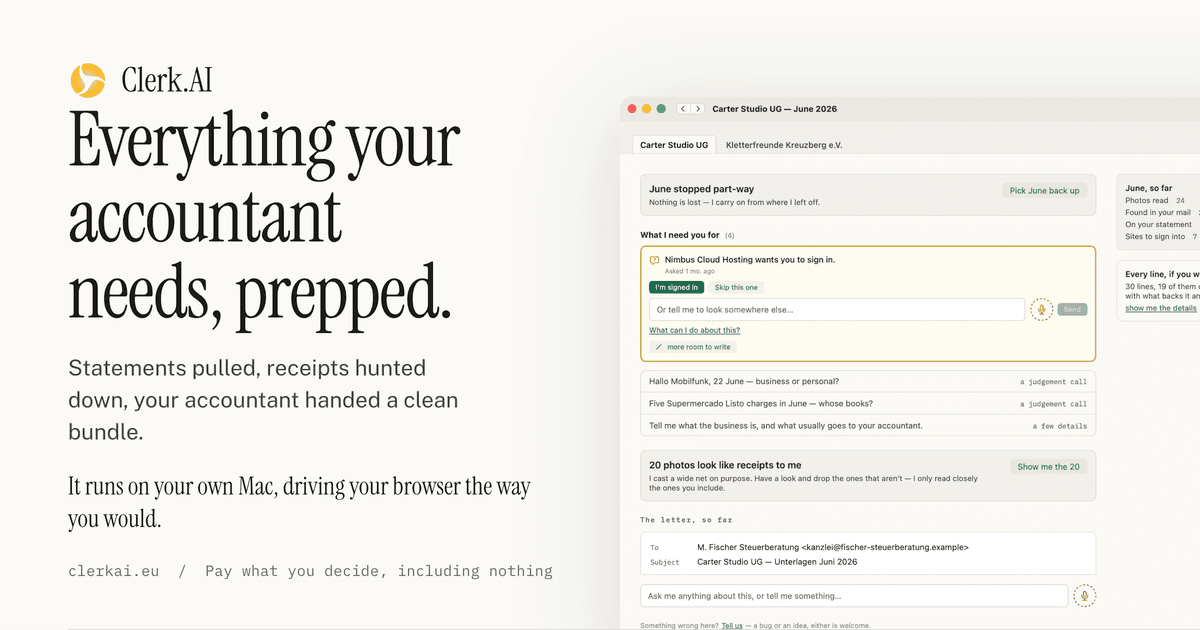The image size is (1200, 630).
Task: Click the clerkai.eu address text
Action: 114,571
